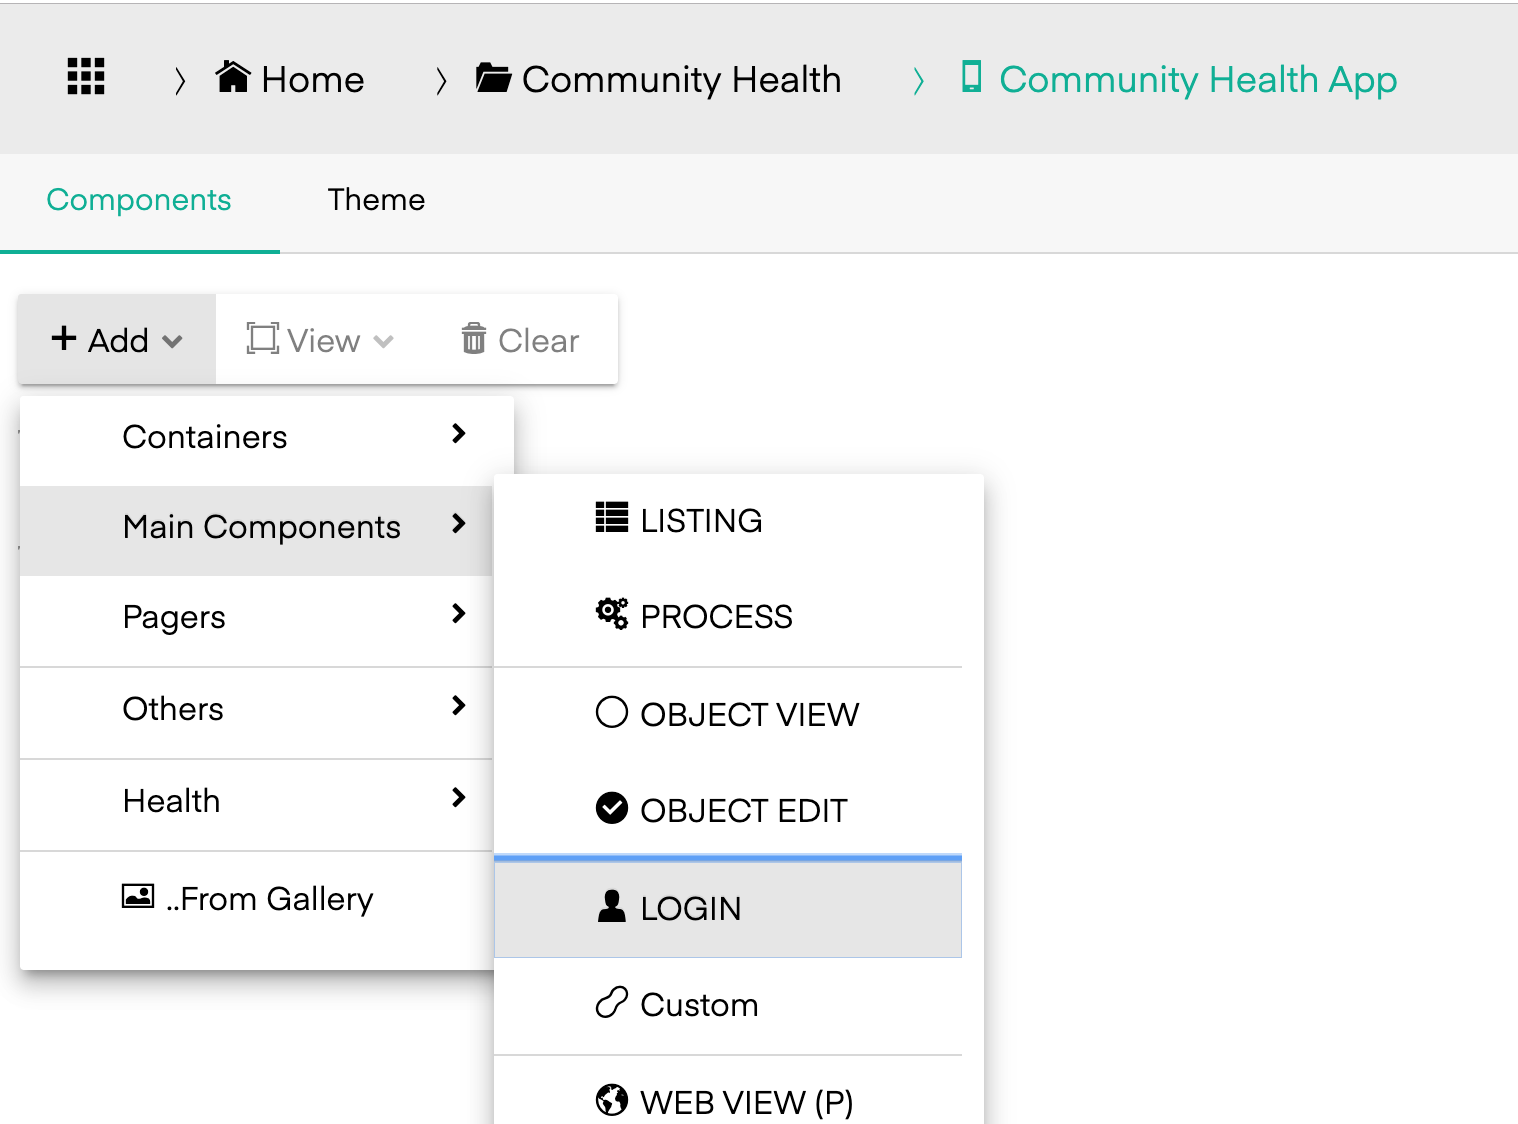The width and height of the screenshot is (1518, 1124).
Task: Expand the Containers submenu arrow
Action: (x=459, y=434)
